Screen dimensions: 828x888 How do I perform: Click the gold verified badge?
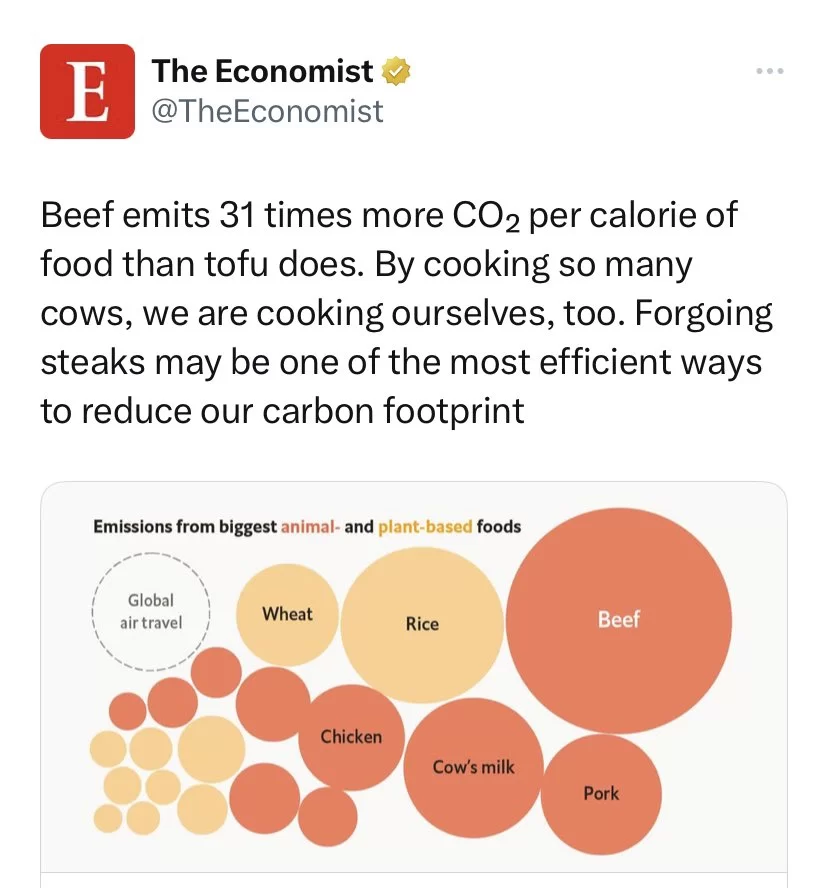point(396,71)
